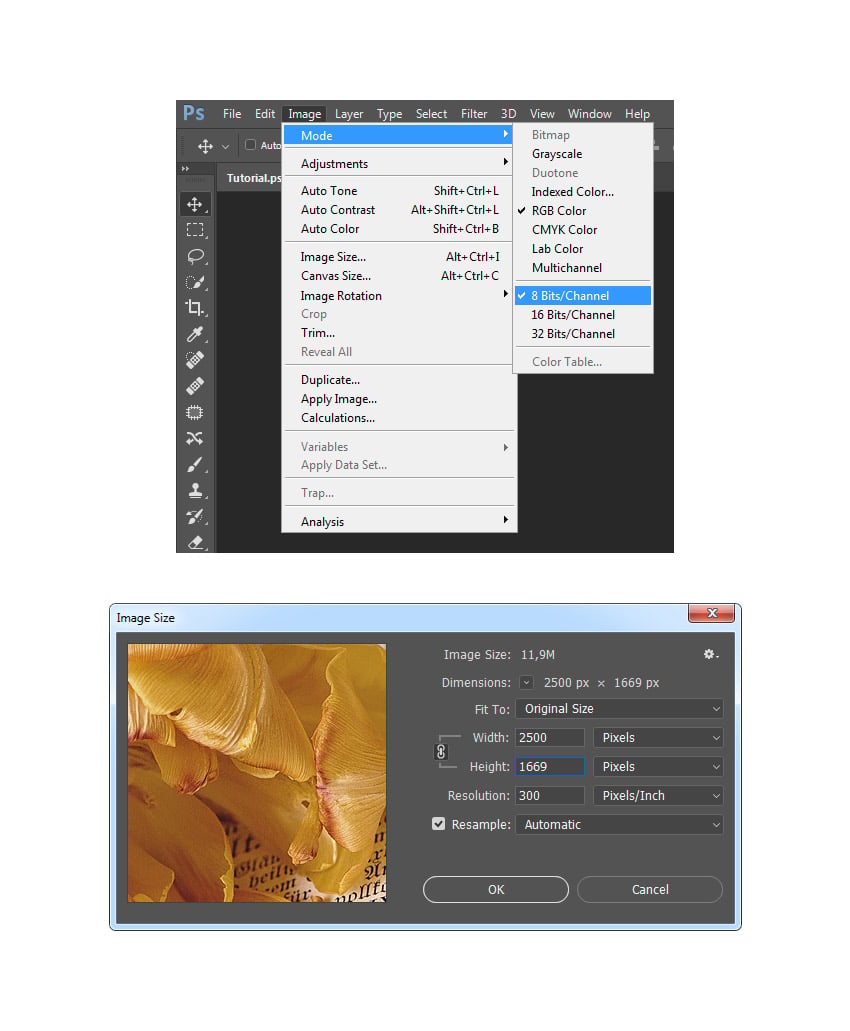Open the Edit menu
This screenshot has width=850, height=1031.
[x=265, y=114]
